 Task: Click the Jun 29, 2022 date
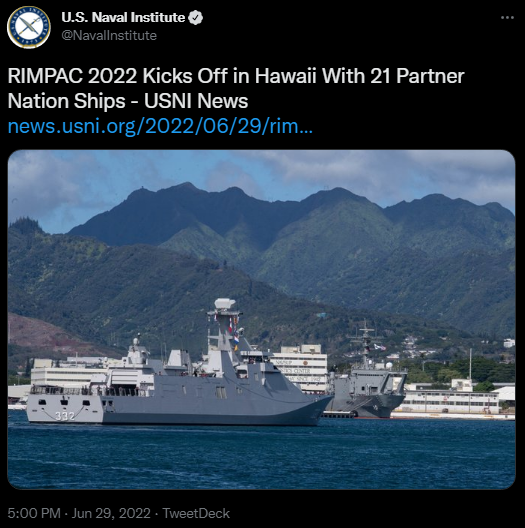pyautogui.click(x=111, y=514)
